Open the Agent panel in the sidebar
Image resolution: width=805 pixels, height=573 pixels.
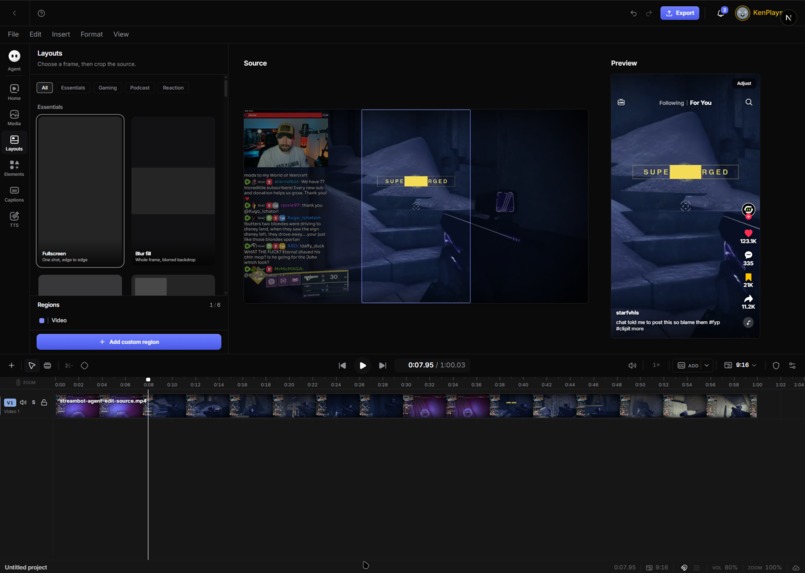click(x=14, y=60)
